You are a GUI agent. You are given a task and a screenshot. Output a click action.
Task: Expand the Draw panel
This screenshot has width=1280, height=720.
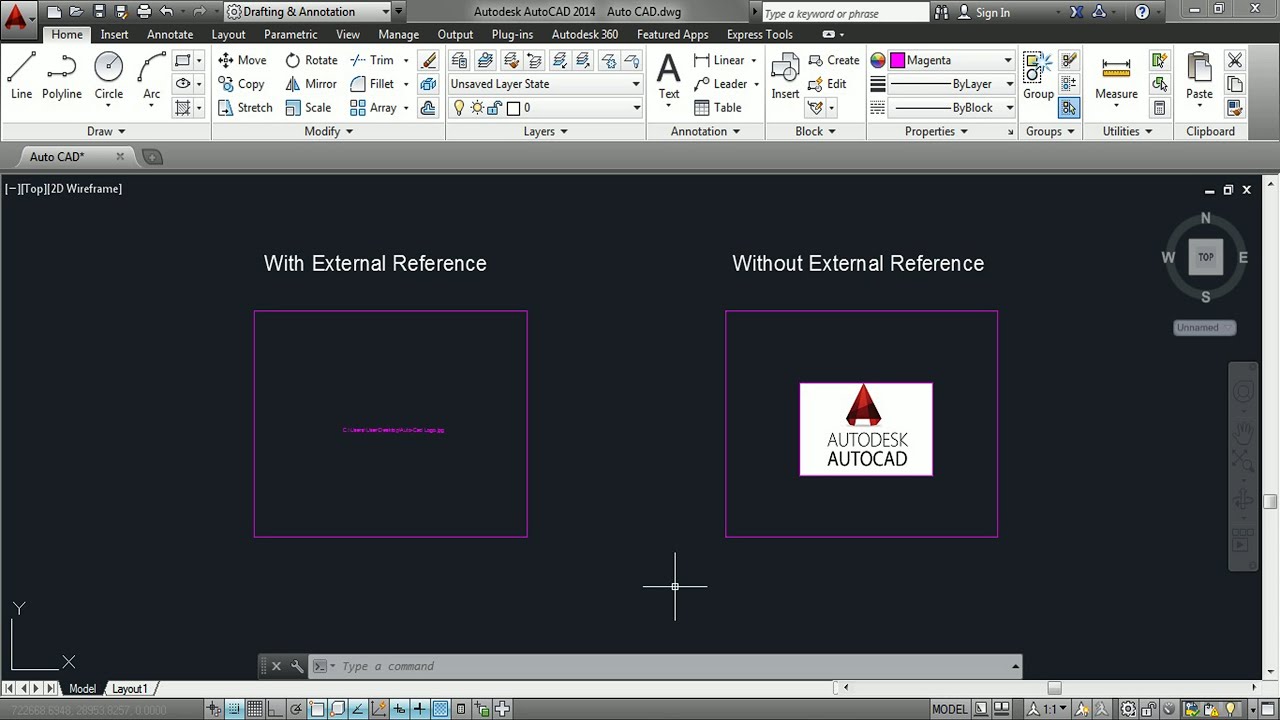point(106,131)
